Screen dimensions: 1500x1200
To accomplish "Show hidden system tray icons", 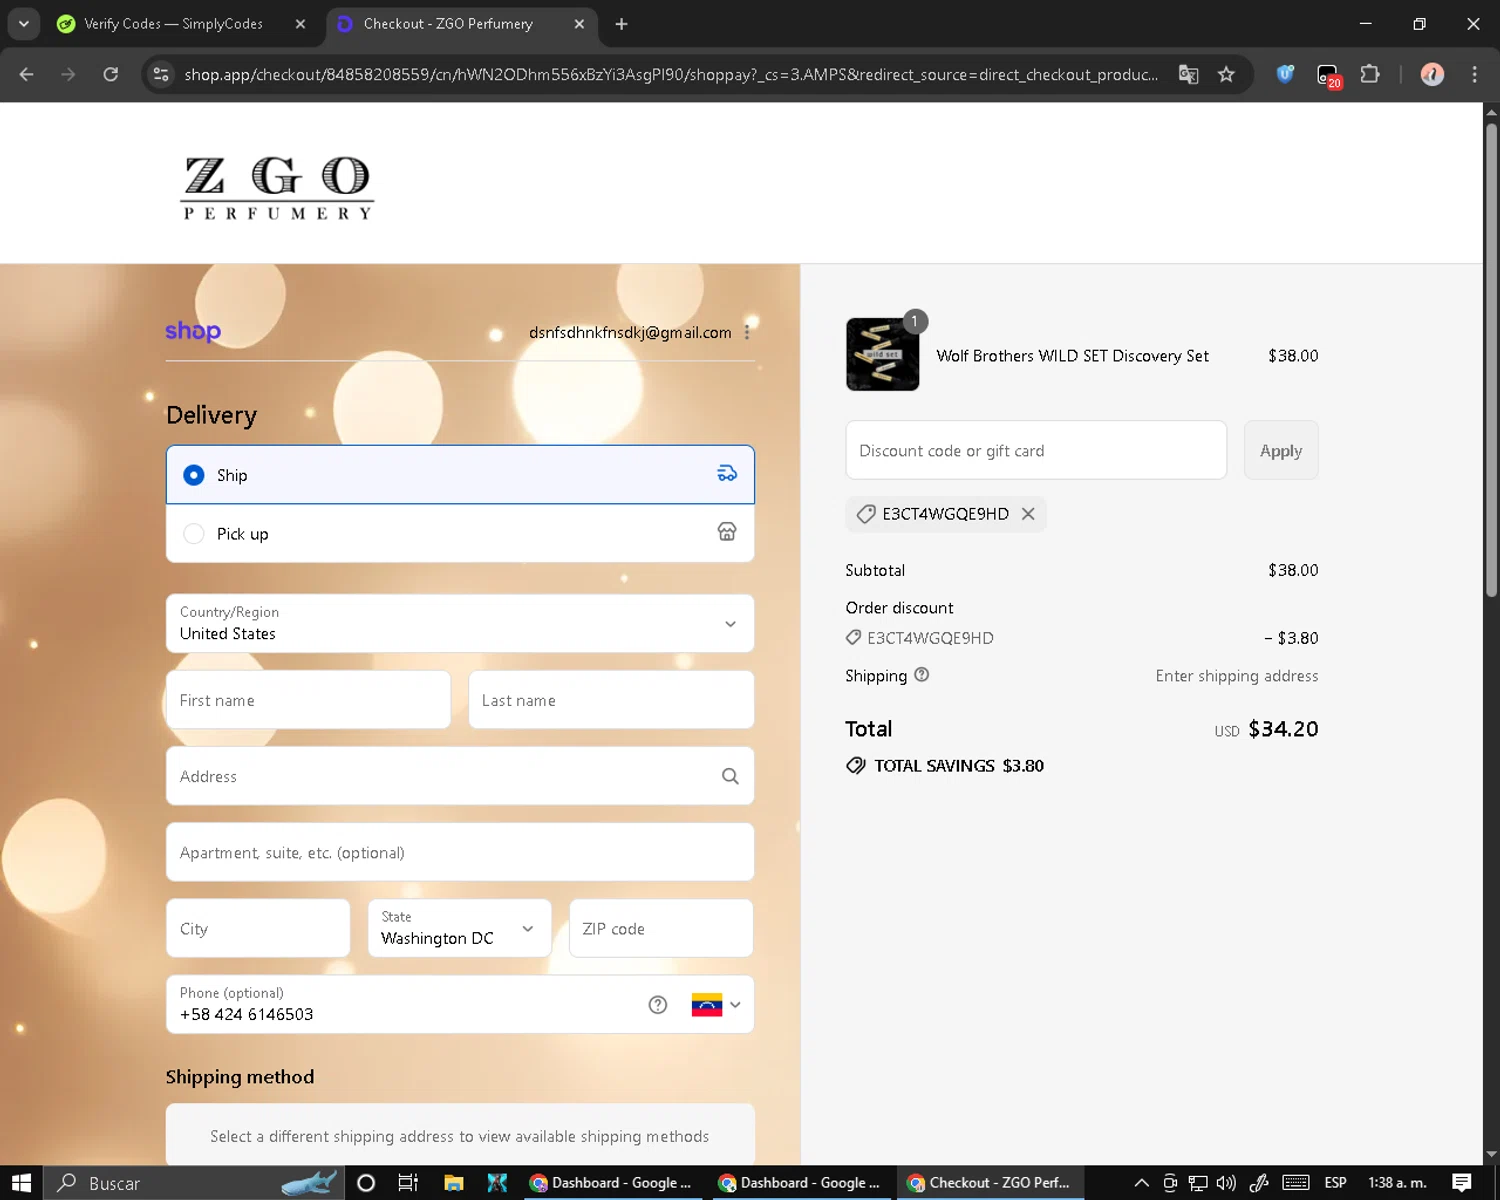I will [1141, 1183].
